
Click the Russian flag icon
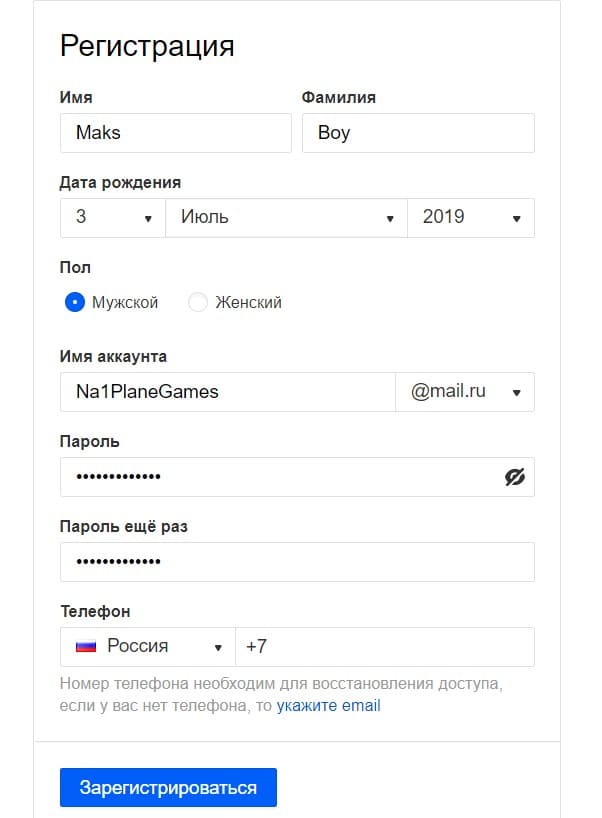(x=86, y=647)
